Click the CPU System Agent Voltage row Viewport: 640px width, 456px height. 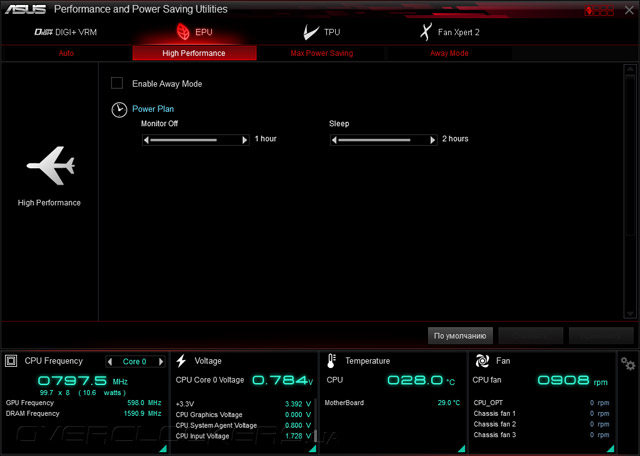point(243,425)
